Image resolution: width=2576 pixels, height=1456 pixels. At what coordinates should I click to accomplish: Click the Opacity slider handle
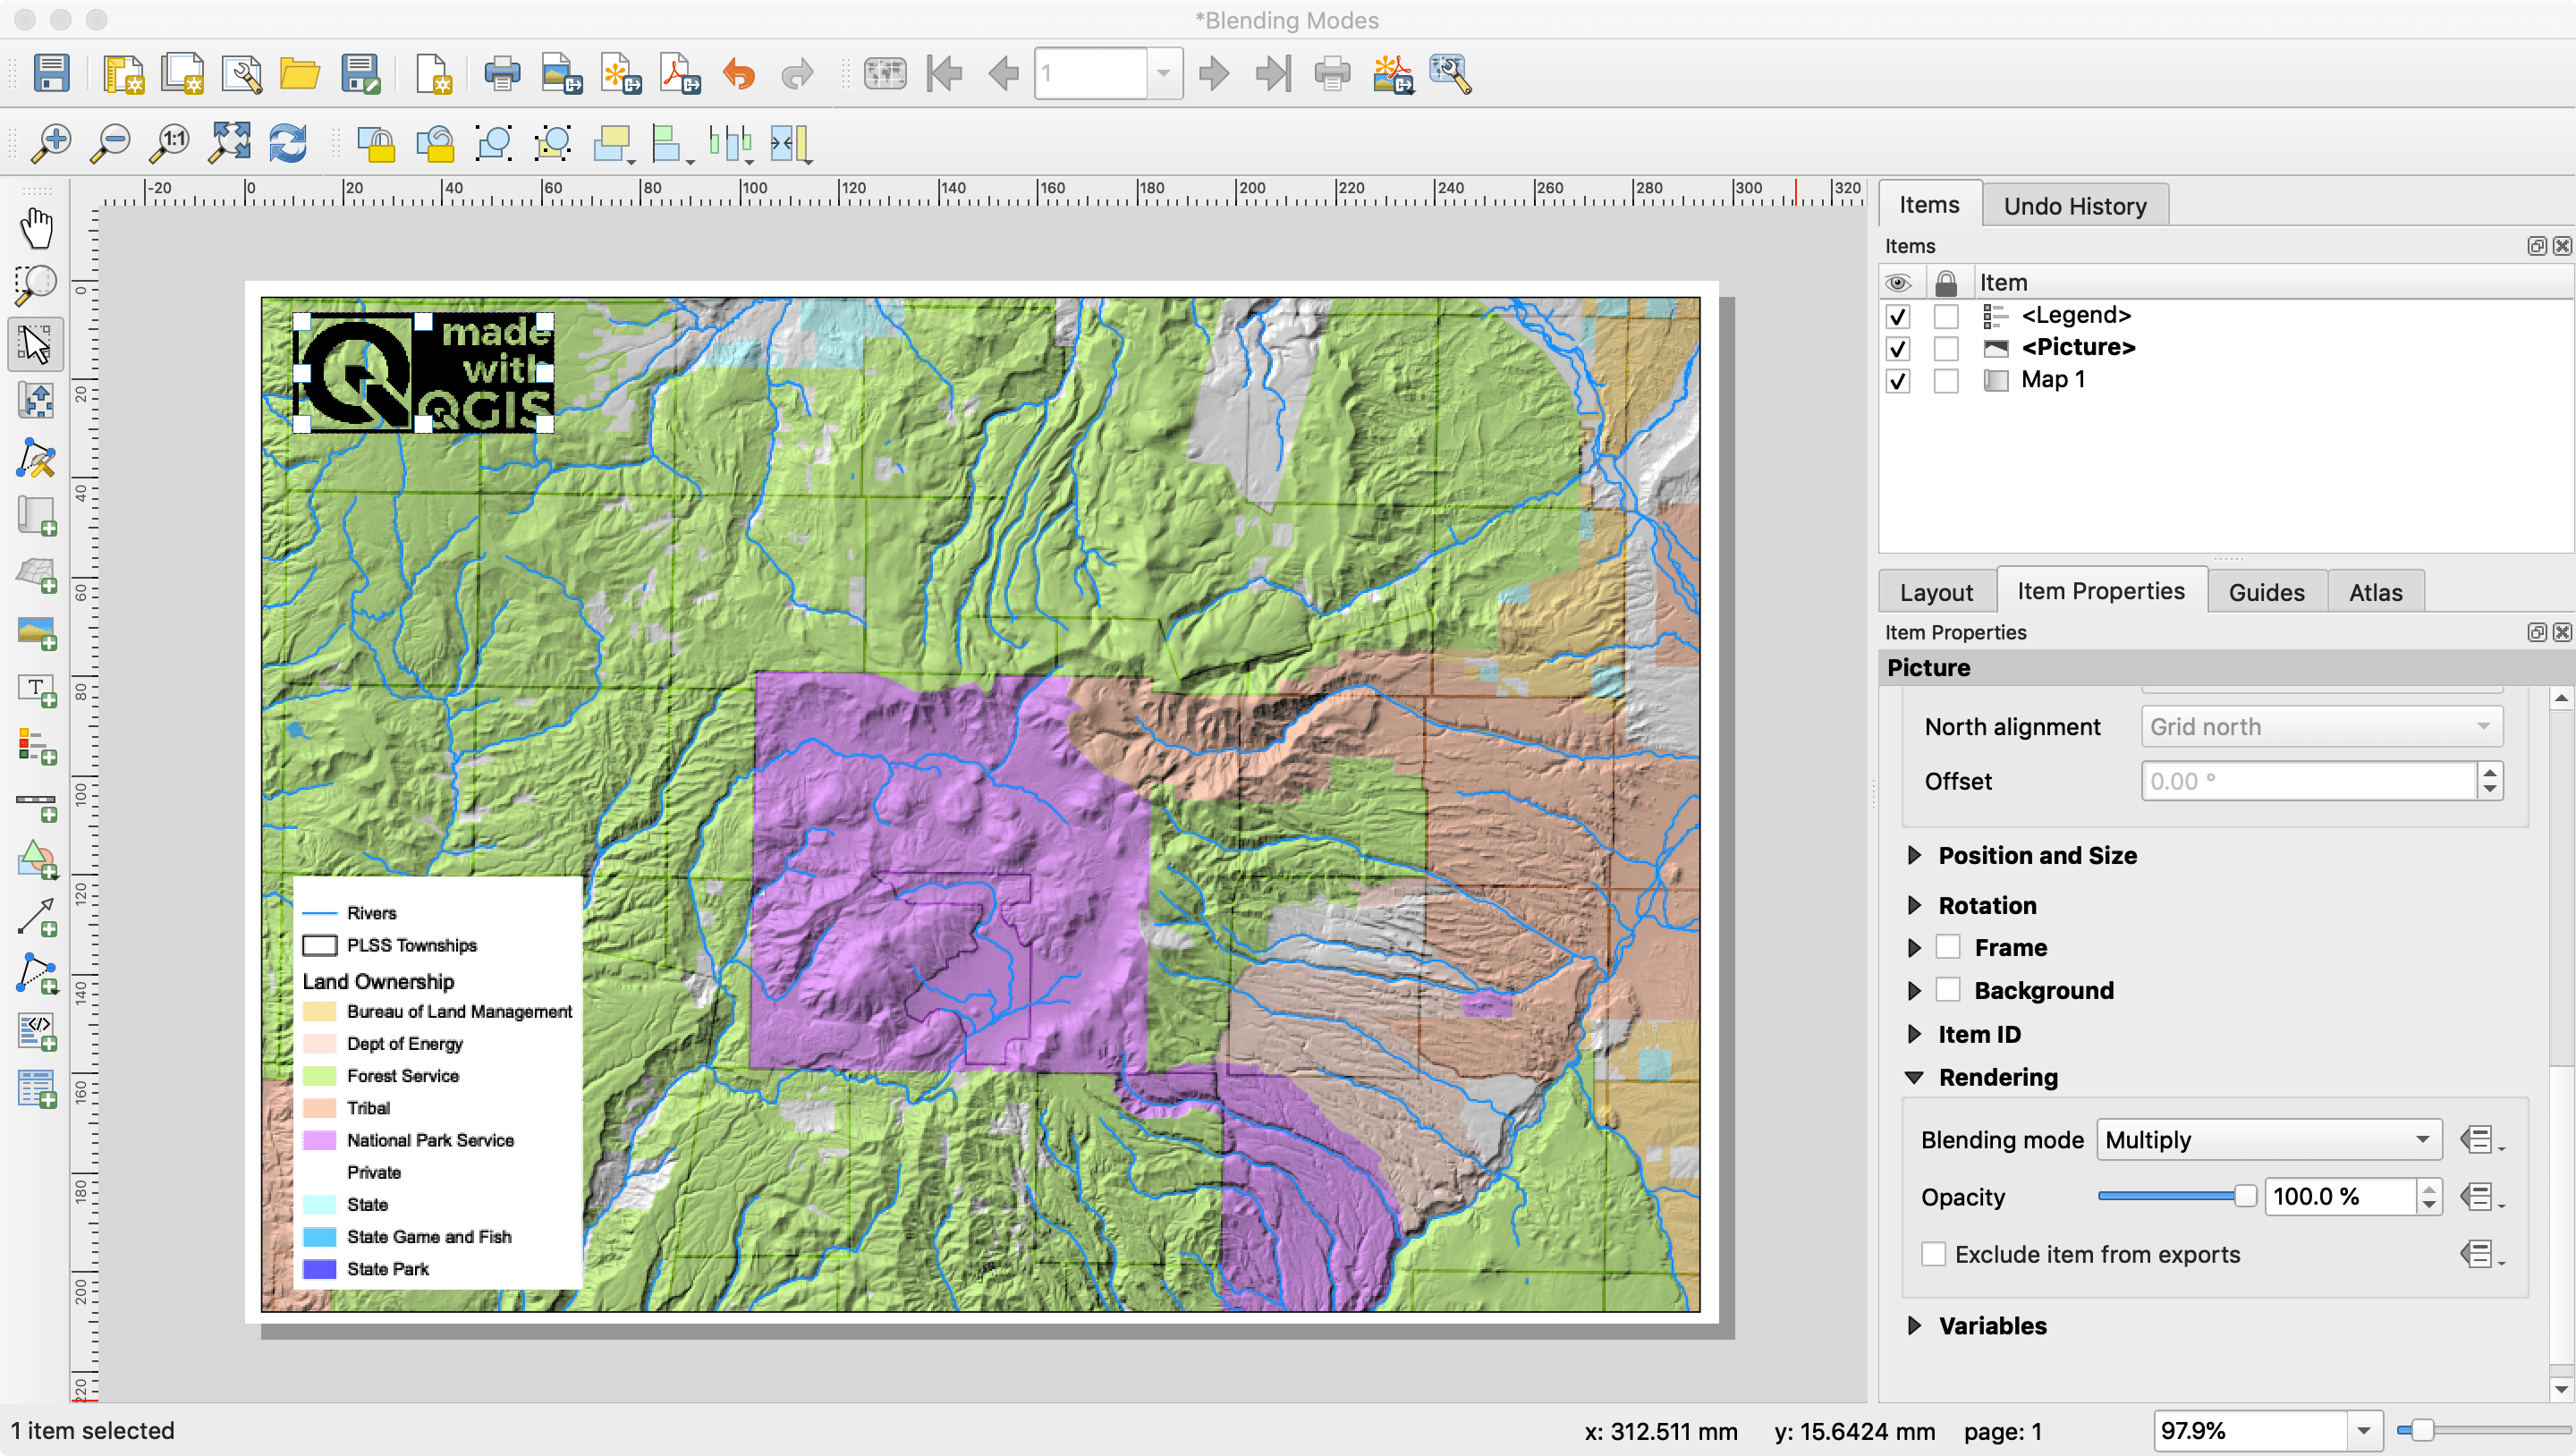tap(2245, 1196)
